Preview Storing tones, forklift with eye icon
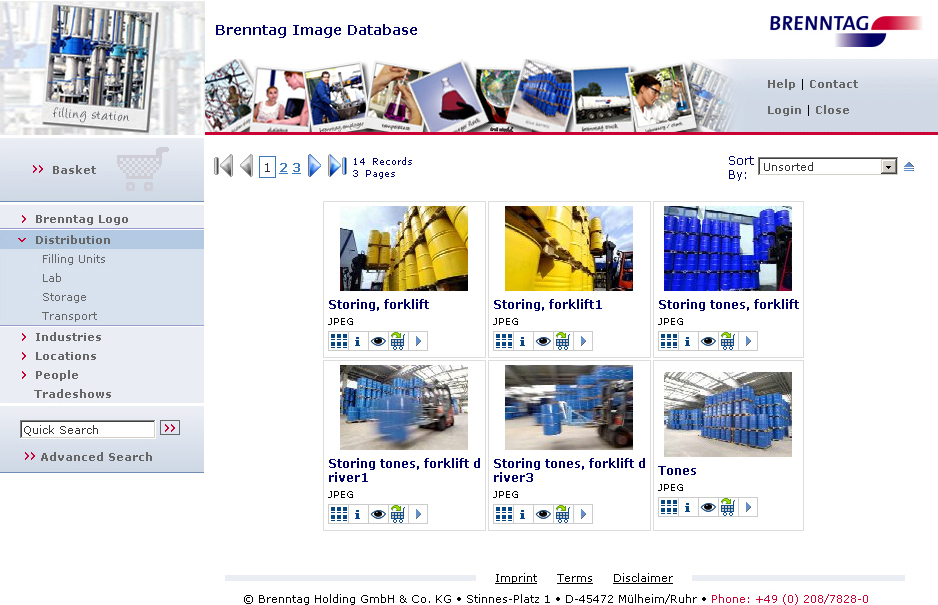938x605 pixels. pos(708,341)
